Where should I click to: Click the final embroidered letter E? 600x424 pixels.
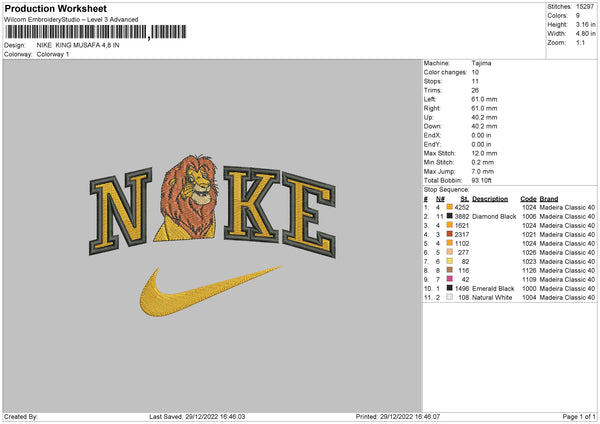tap(309, 215)
